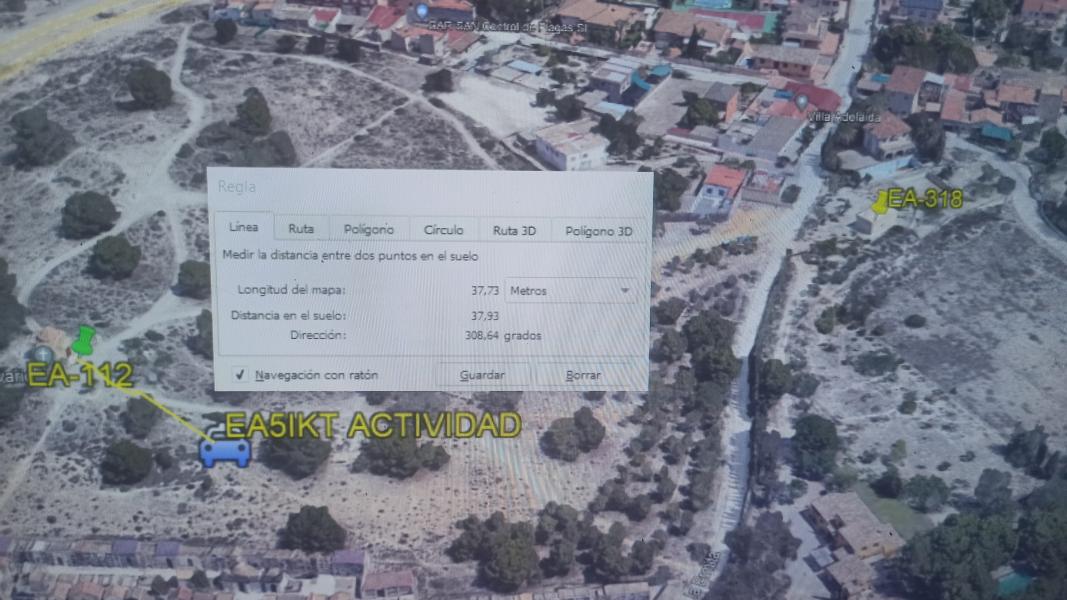Click the EA5IKT ACTIVIDAD placemark label

tap(373, 425)
